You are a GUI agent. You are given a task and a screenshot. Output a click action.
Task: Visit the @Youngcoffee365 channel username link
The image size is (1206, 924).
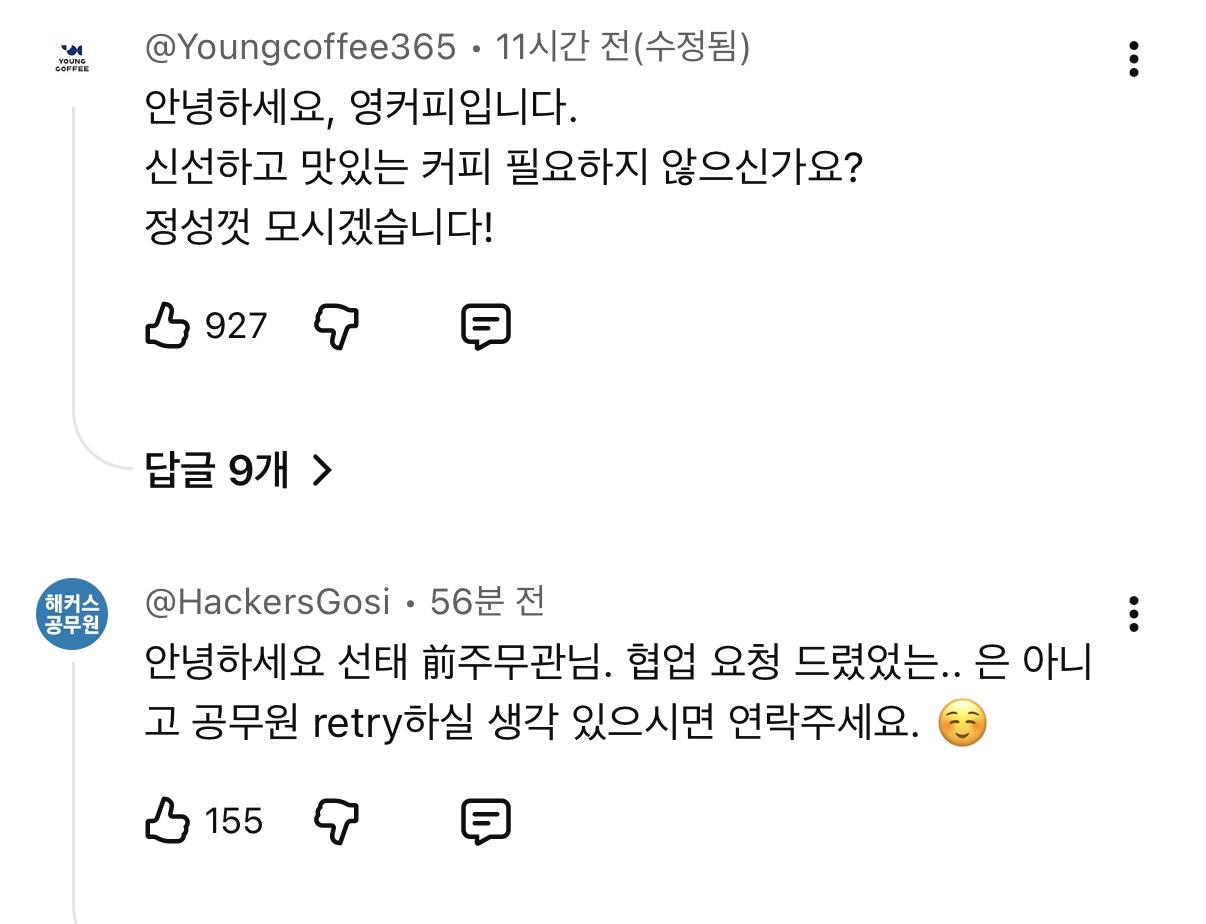[300, 47]
